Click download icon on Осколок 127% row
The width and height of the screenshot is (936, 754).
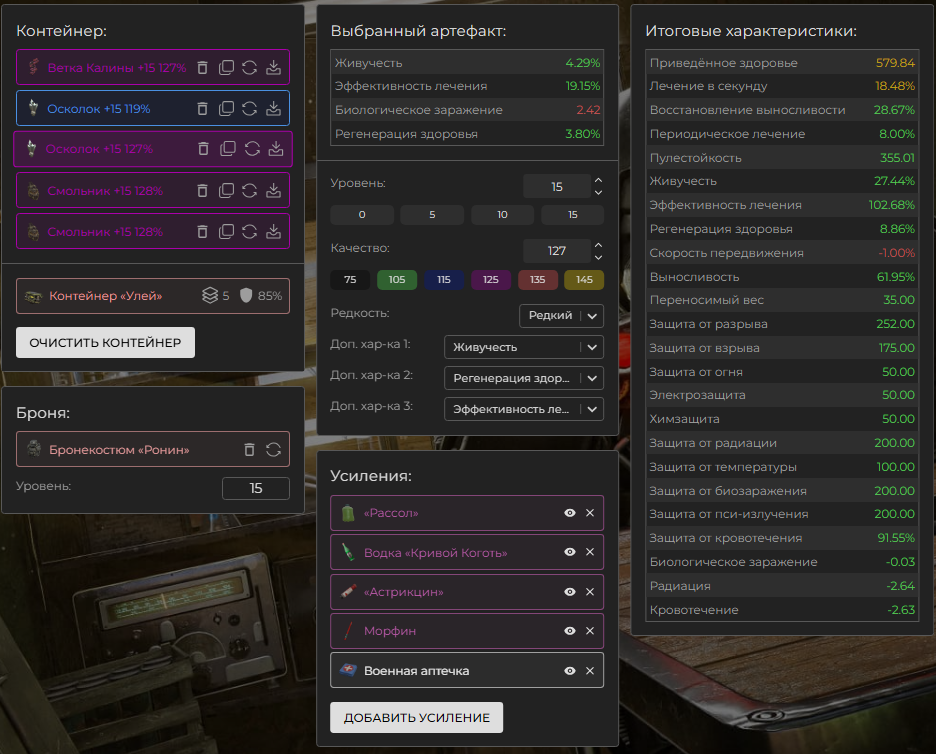pyautogui.click(x=276, y=149)
